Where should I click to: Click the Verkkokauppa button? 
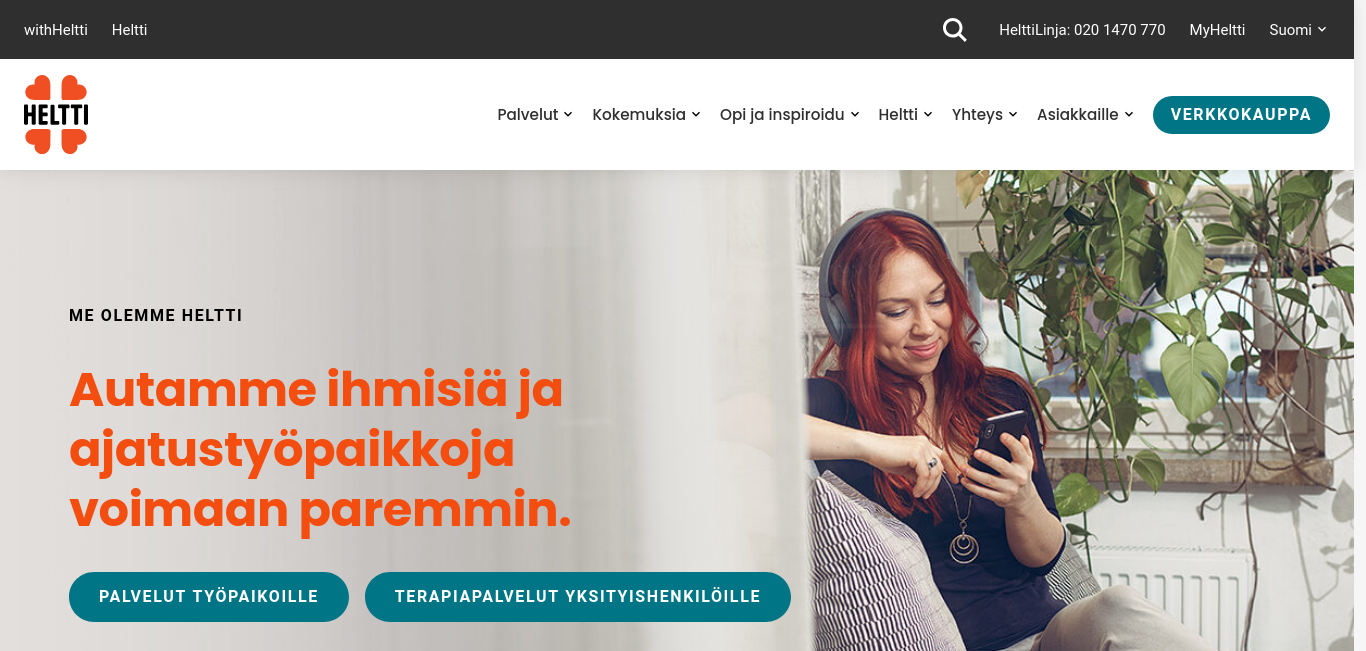click(1241, 115)
